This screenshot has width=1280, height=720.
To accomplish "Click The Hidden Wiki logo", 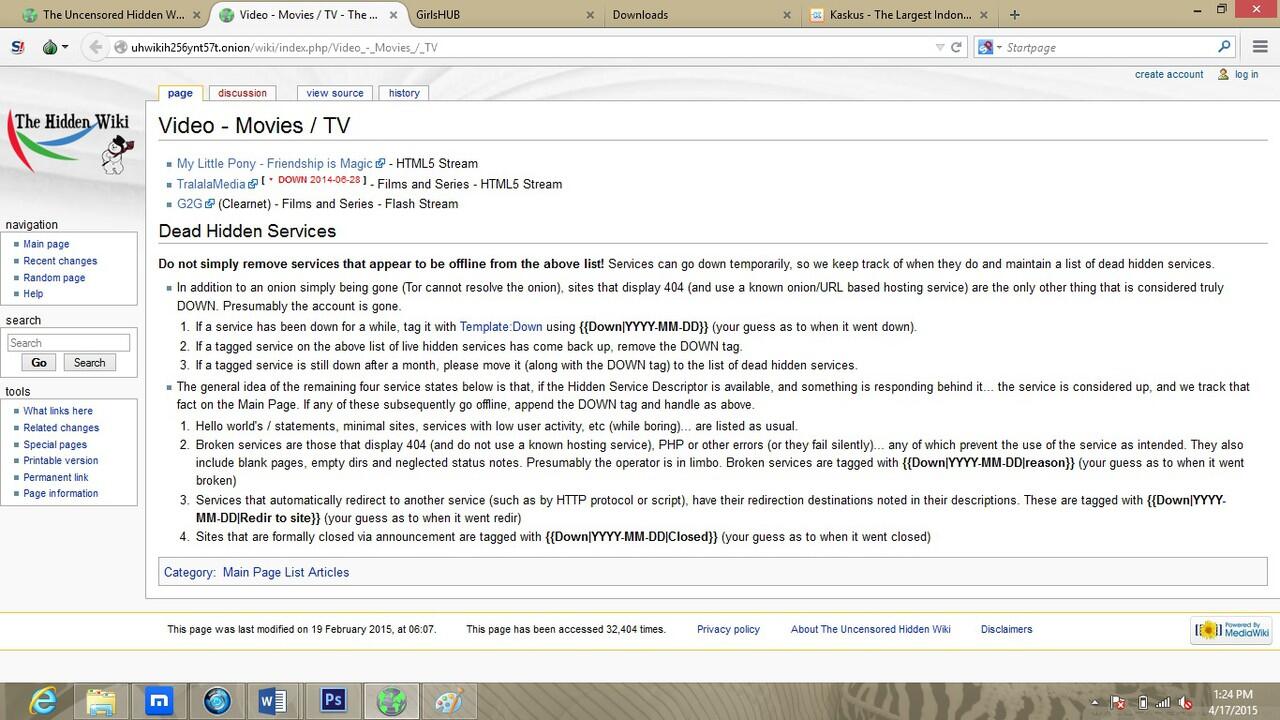I will point(72,142).
